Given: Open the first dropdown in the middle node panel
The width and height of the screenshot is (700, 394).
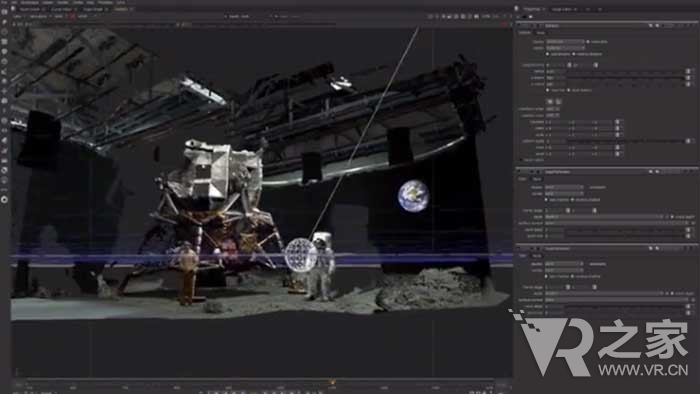Looking at the screenshot, I should click(x=564, y=187).
